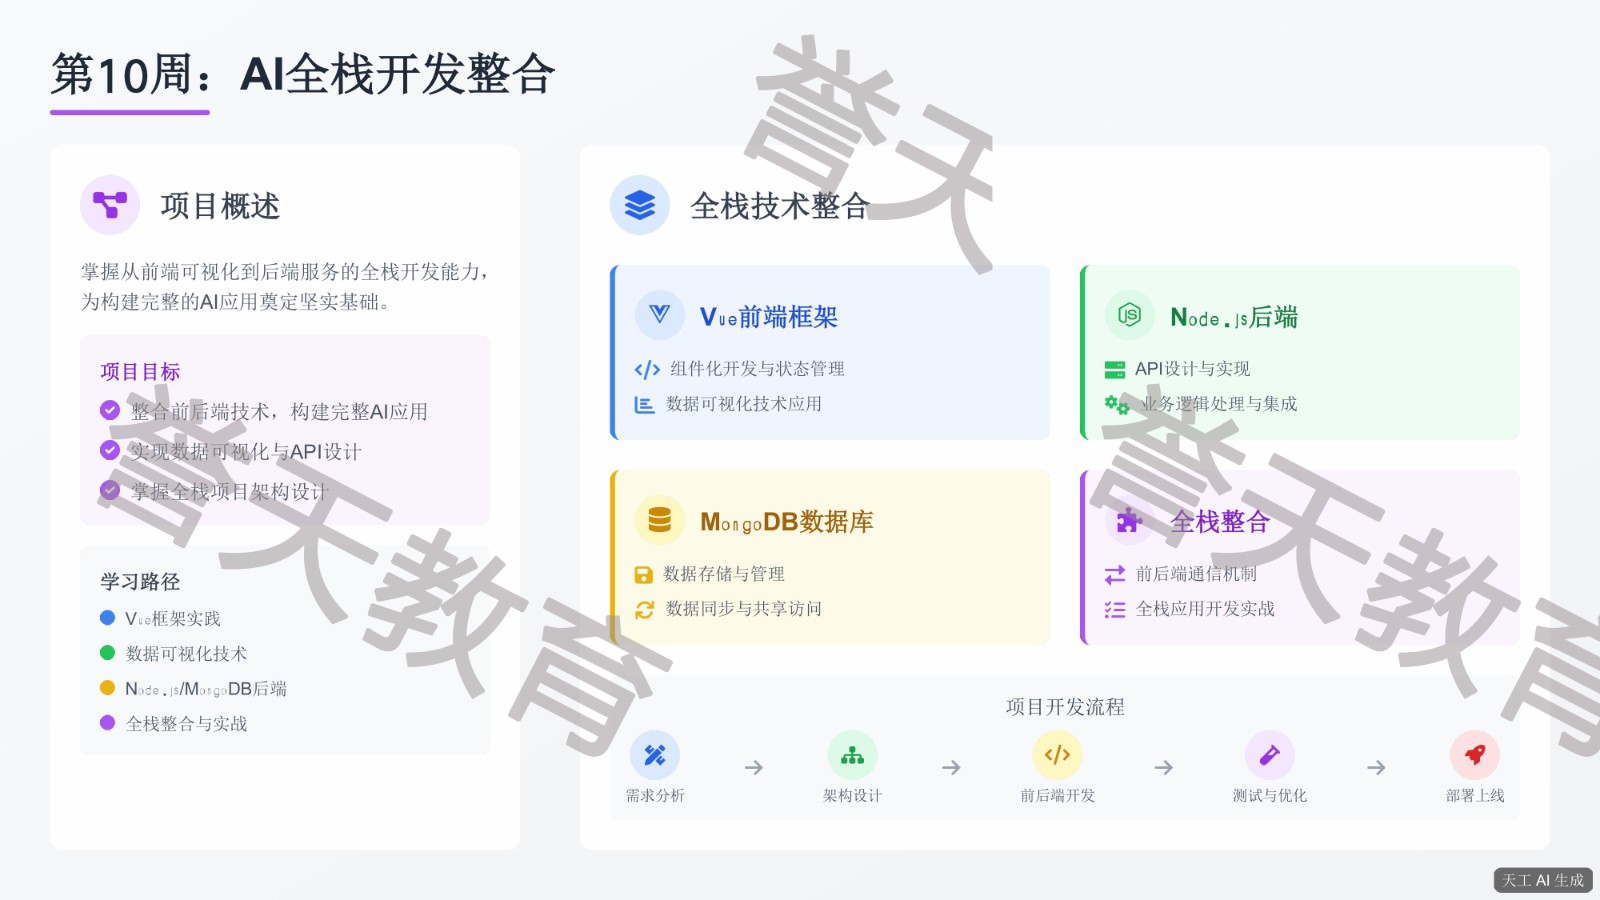This screenshot has height=900, width=1600.
Task: Click the 项目概述 diagram icon
Action: coord(110,205)
